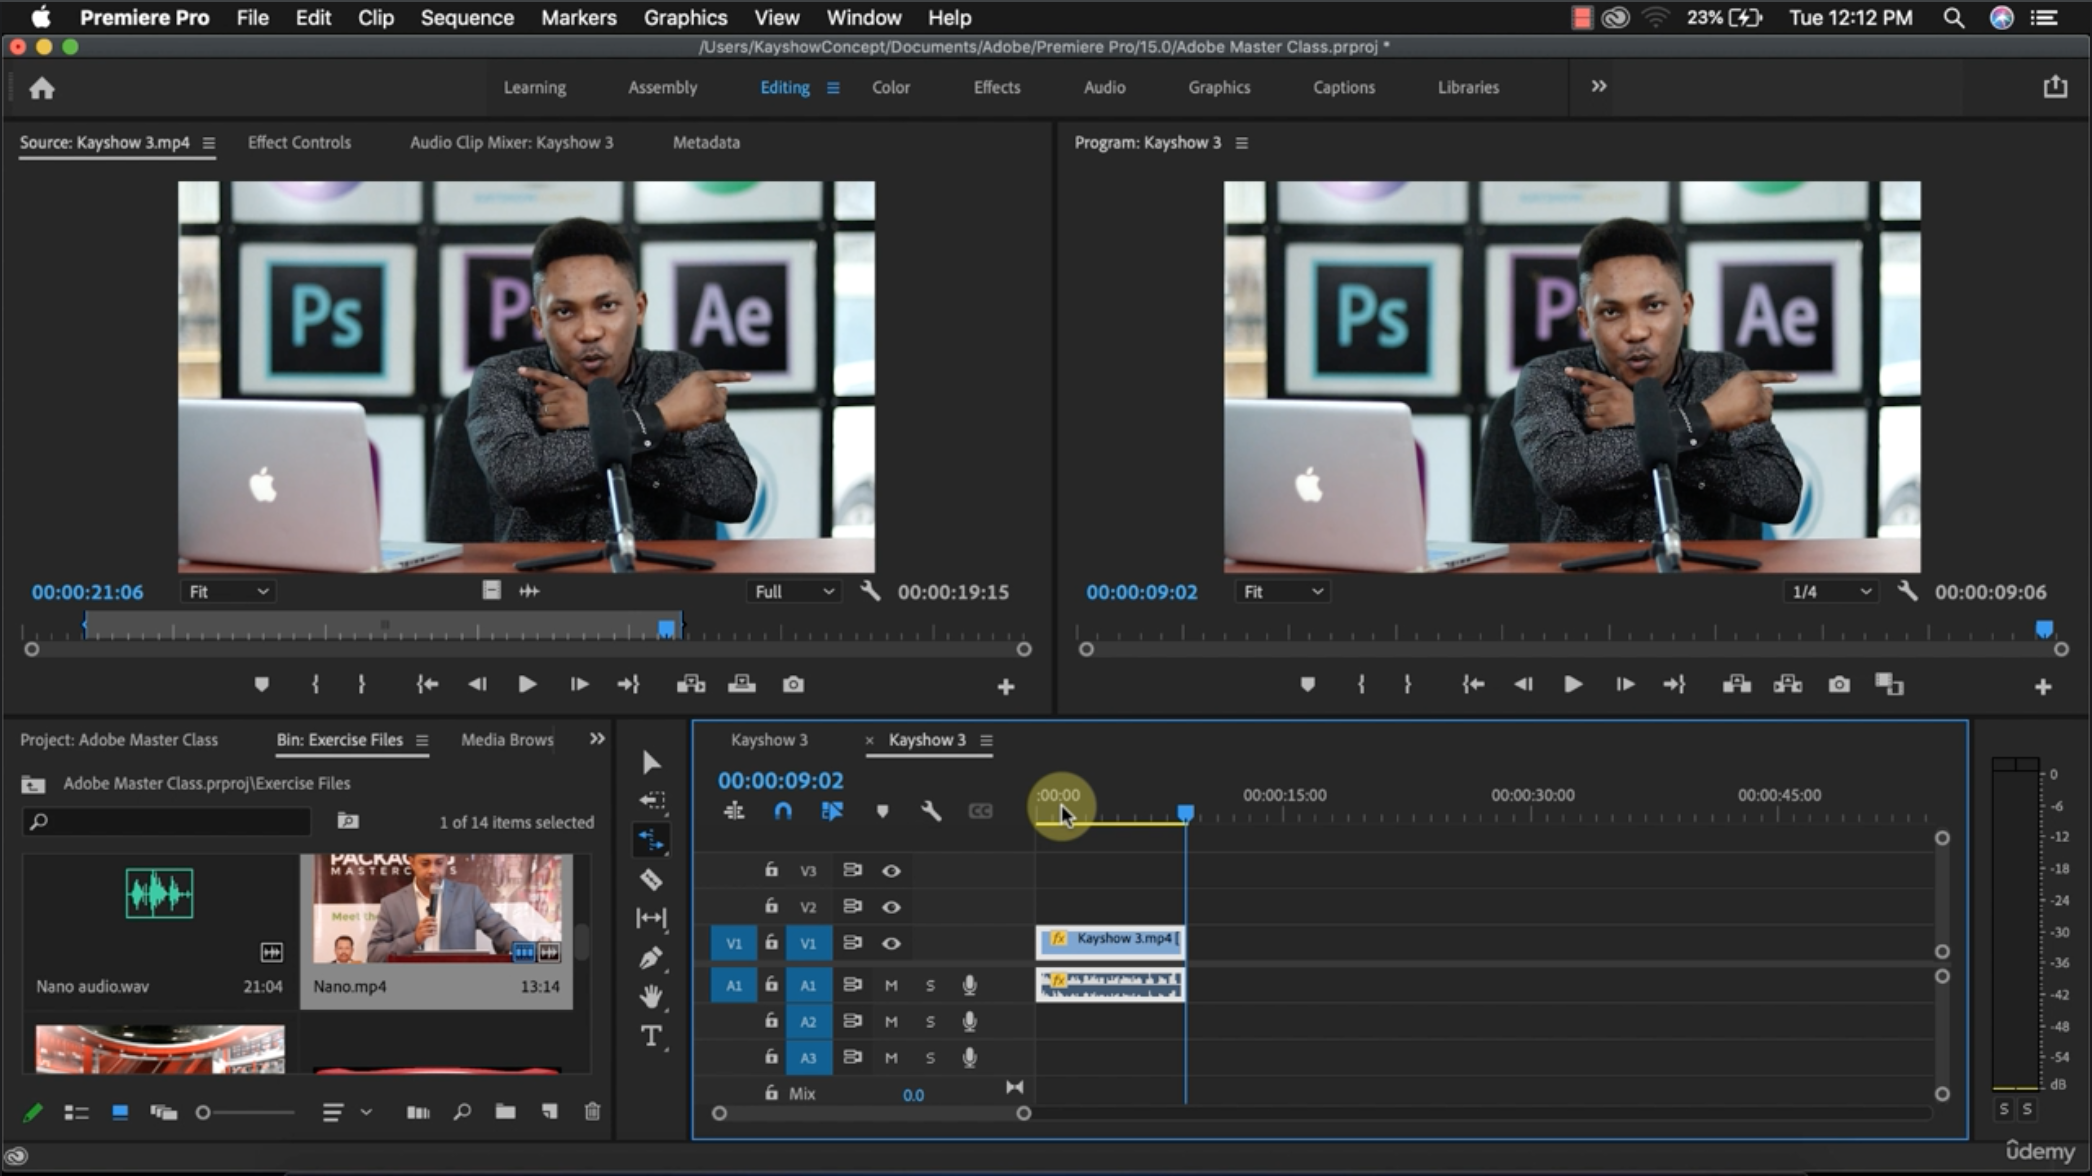Toggle lock on the V3 track
The width and height of the screenshot is (2092, 1176).
(x=771, y=870)
